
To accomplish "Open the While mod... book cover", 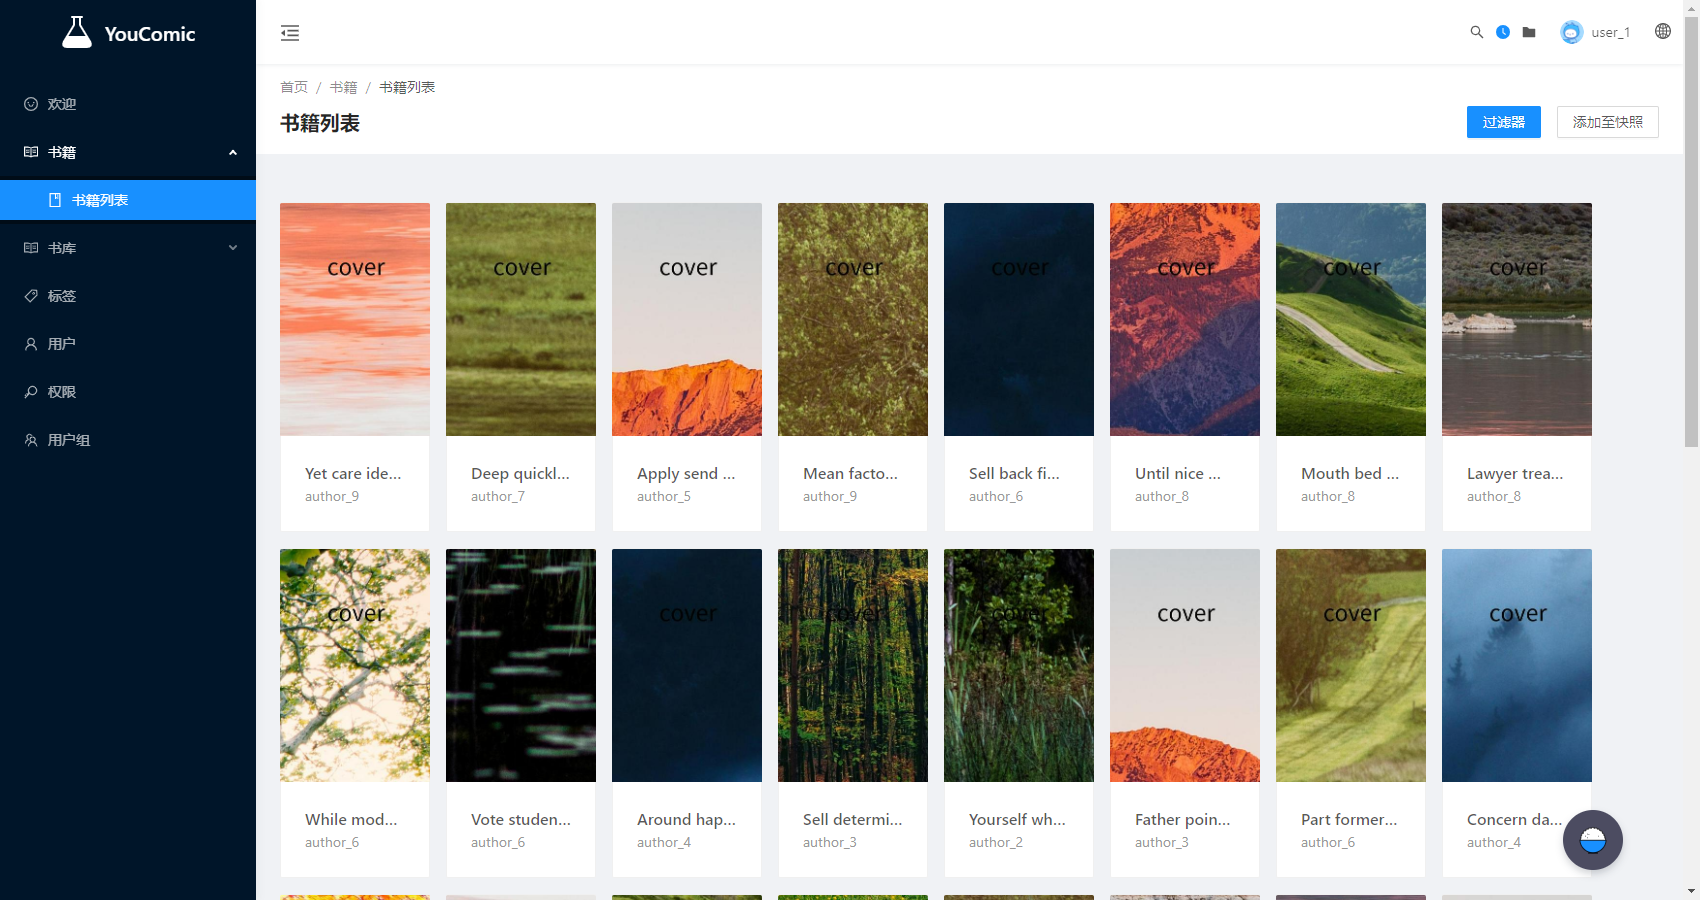I will (355, 665).
